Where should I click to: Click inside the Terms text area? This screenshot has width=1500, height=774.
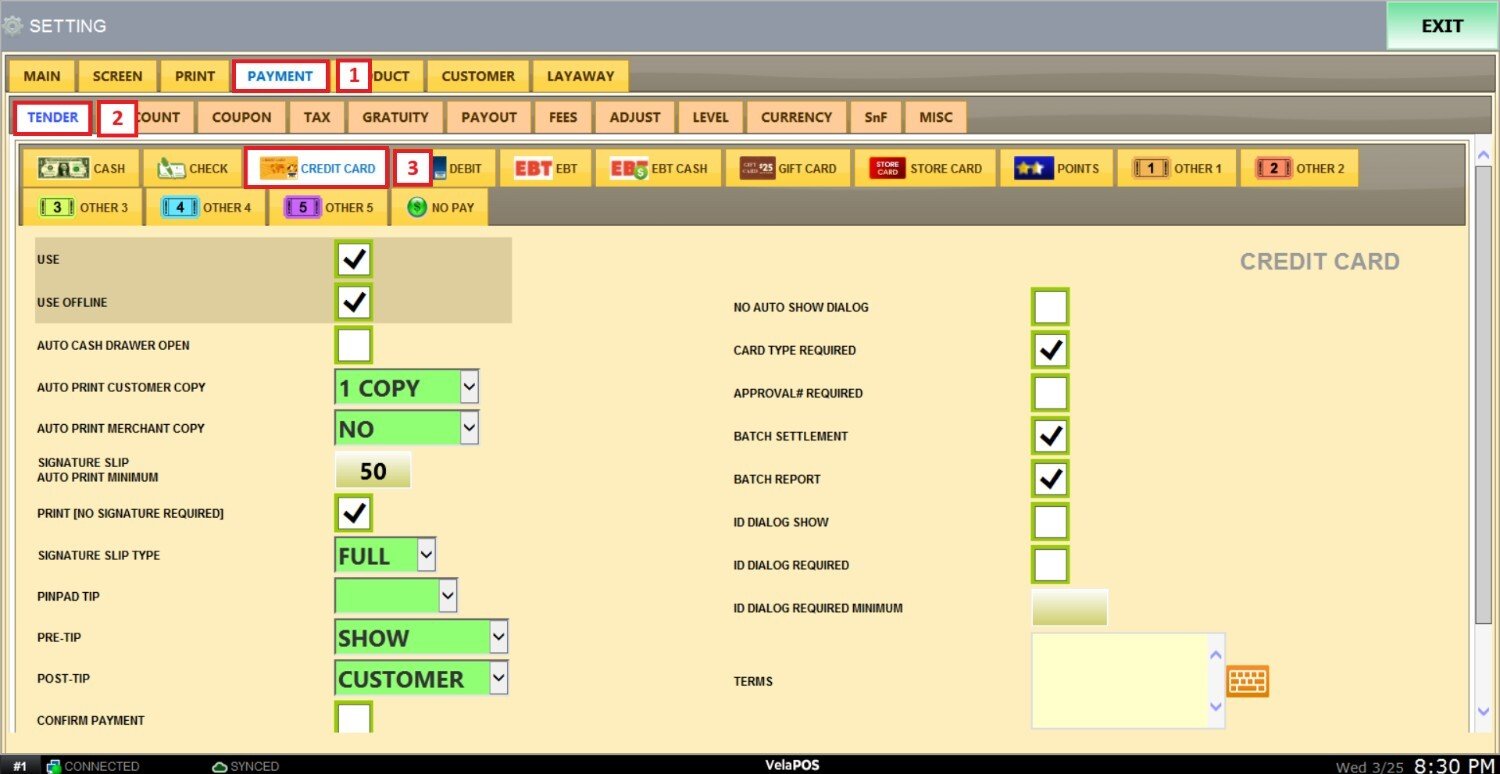pyautogui.click(x=1120, y=680)
